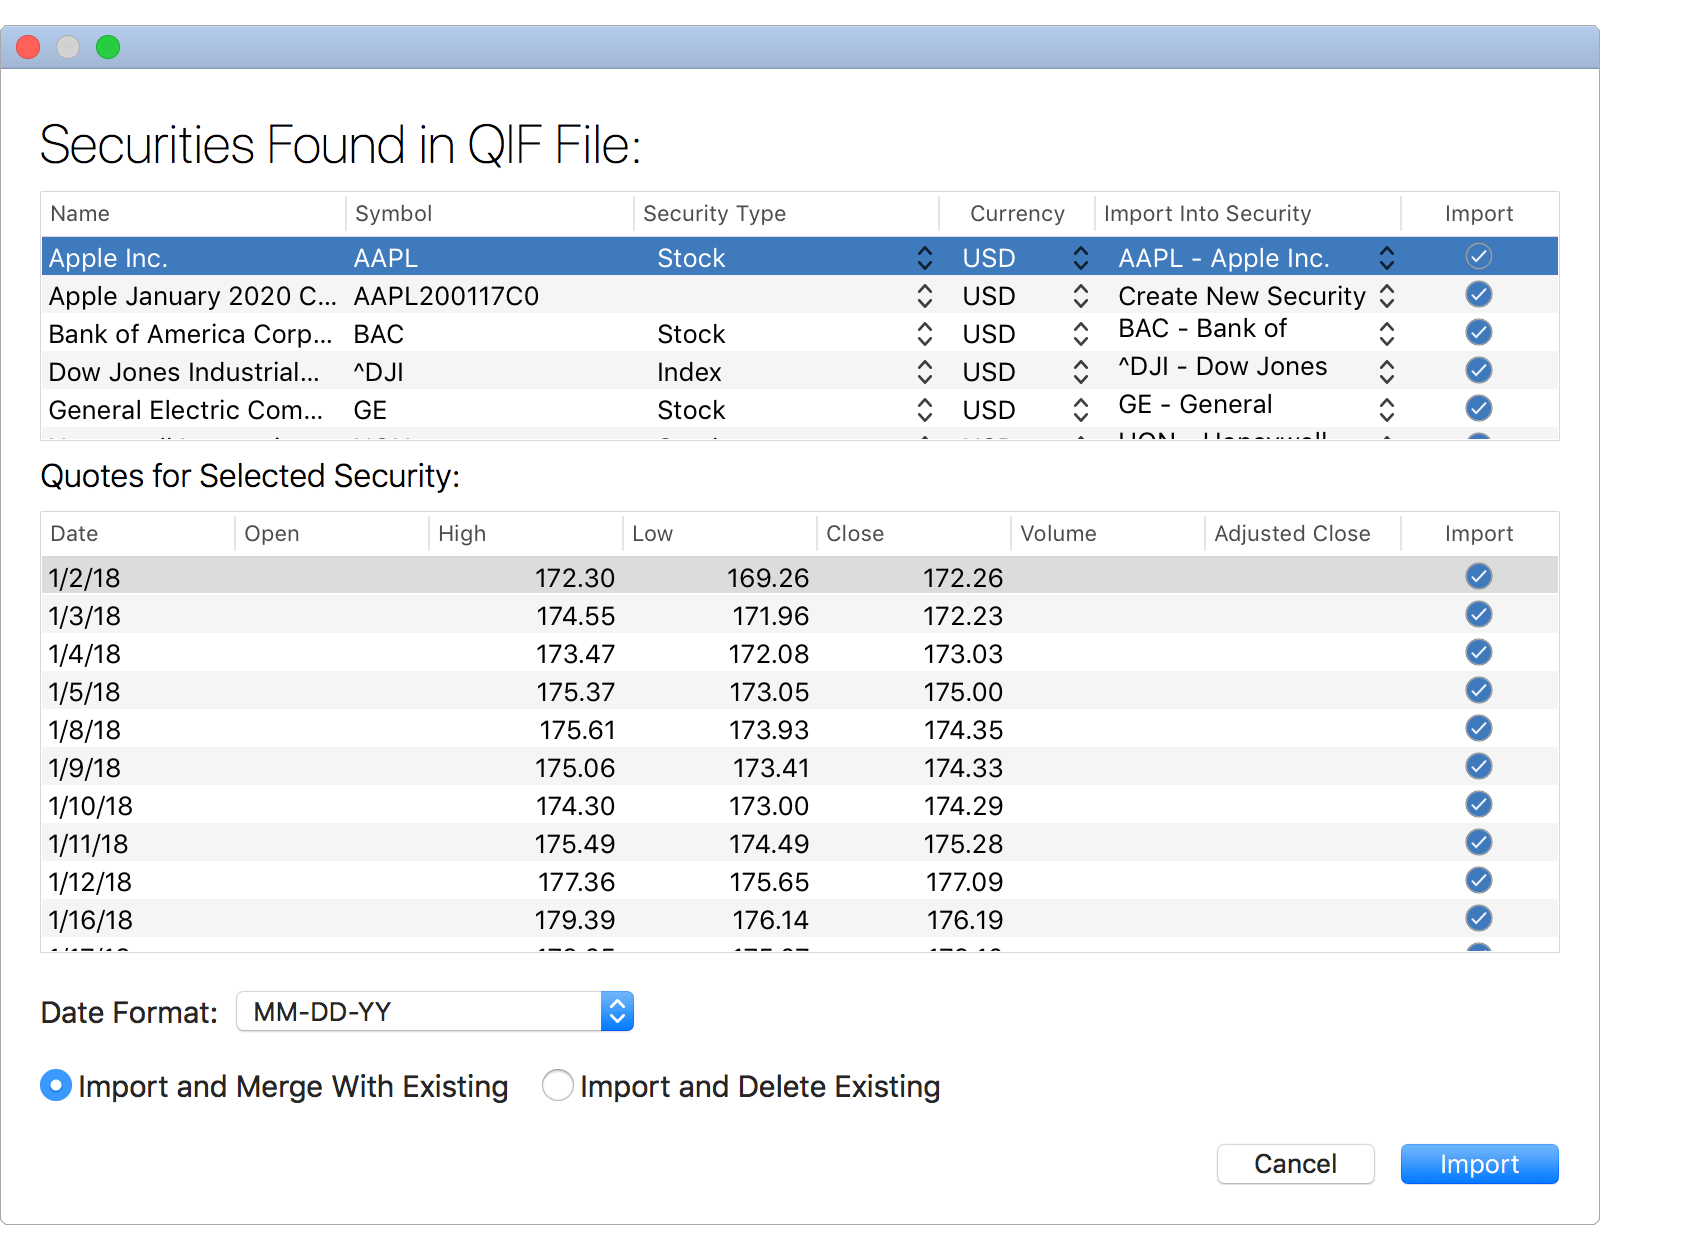This screenshot has height=1250, width=1700.
Task: Toggle the Import checkbox on the Apple Inc. row
Action: (x=1478, y=256)
